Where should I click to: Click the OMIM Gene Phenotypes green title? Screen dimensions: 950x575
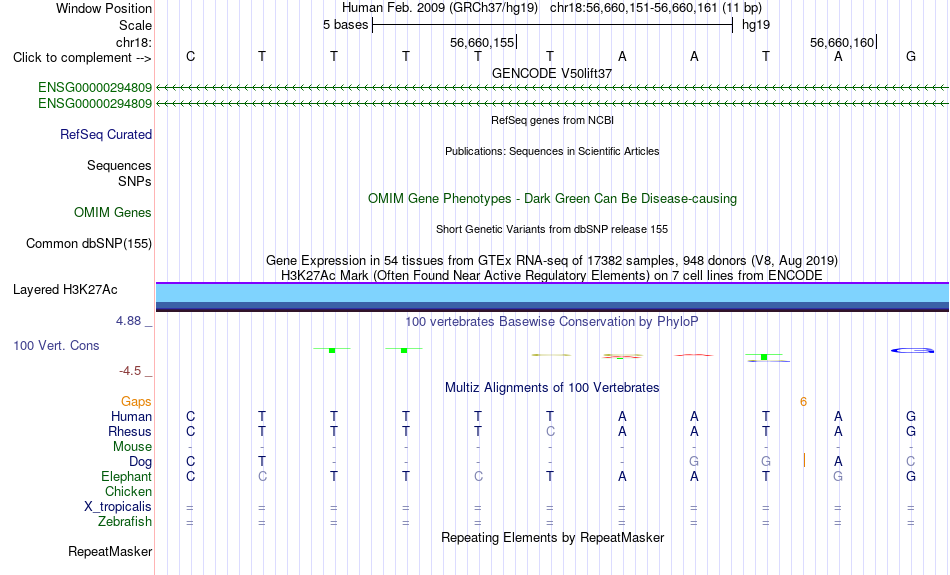pyautogui.click(x=552, y=199)
